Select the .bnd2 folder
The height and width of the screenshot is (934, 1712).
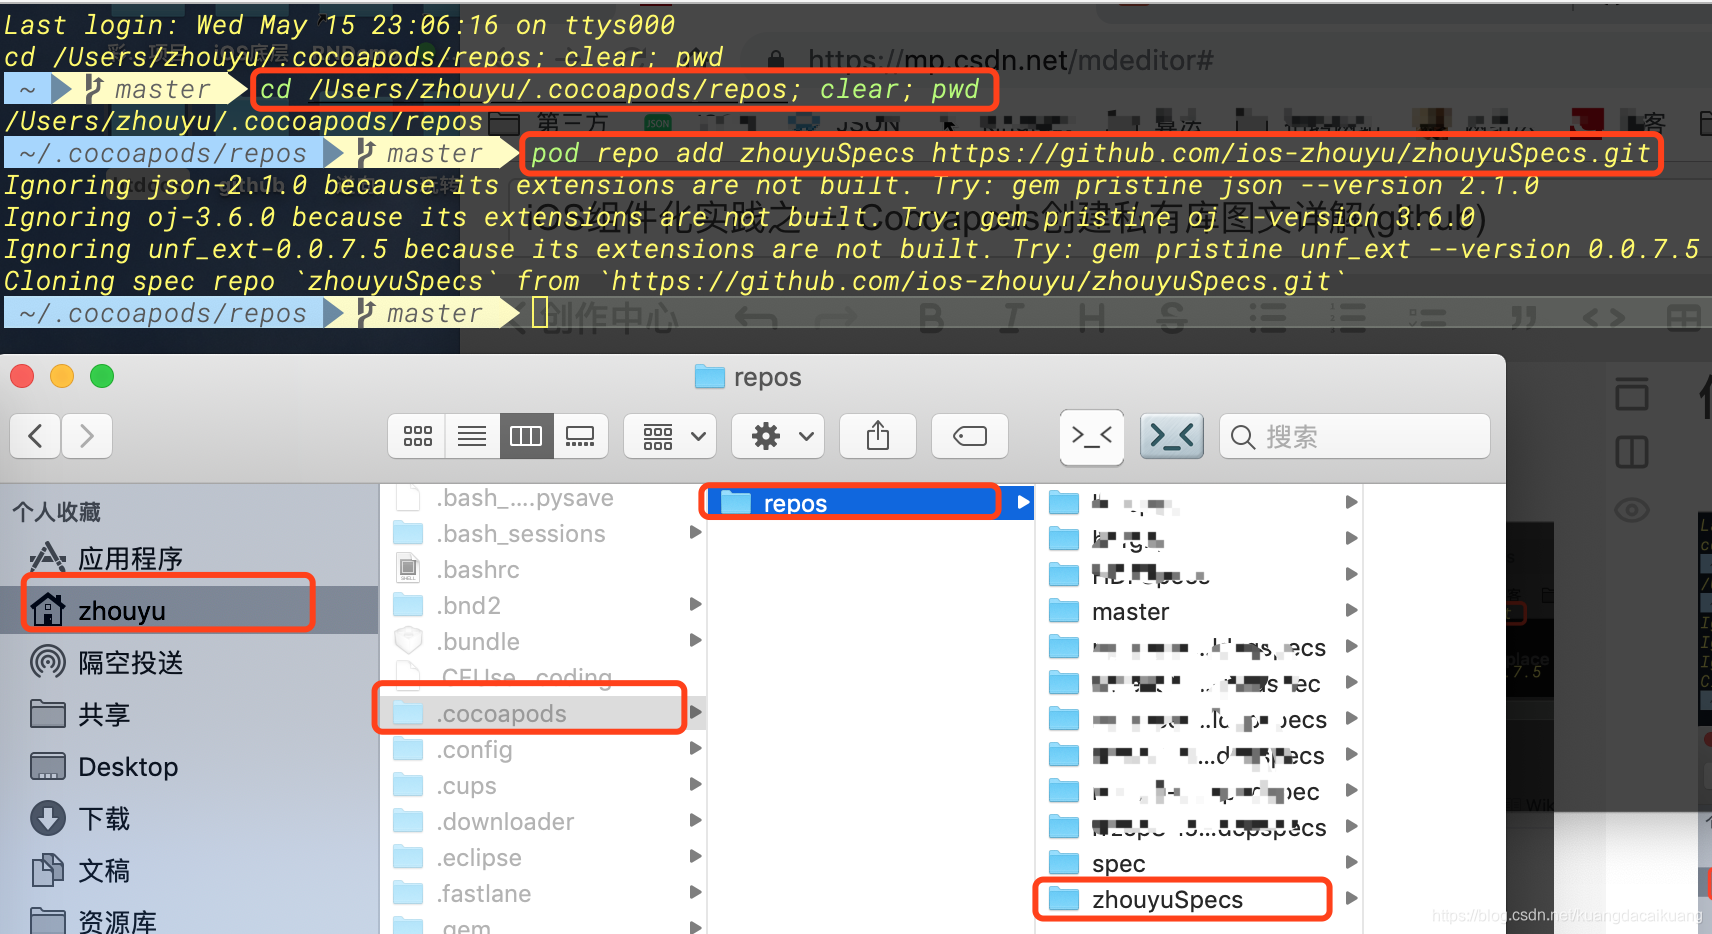coord(543,606)
